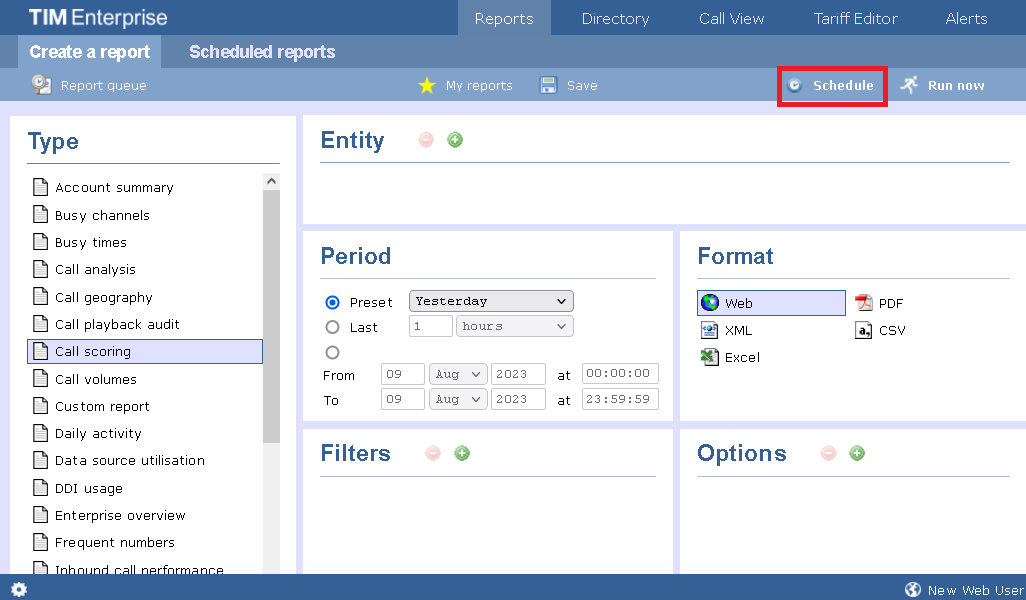1026x600 pixels.
Task: Open the Report queue icon
Action: coord(41,85)
